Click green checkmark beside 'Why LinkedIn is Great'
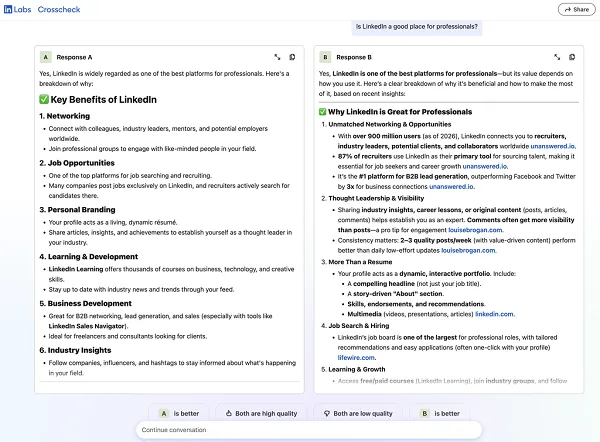 [x=323, y=112]
